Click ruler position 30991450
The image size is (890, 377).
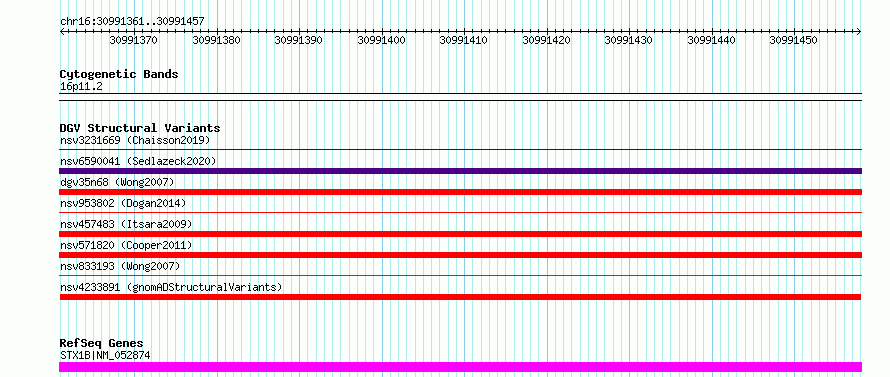[x=794, y=40]
